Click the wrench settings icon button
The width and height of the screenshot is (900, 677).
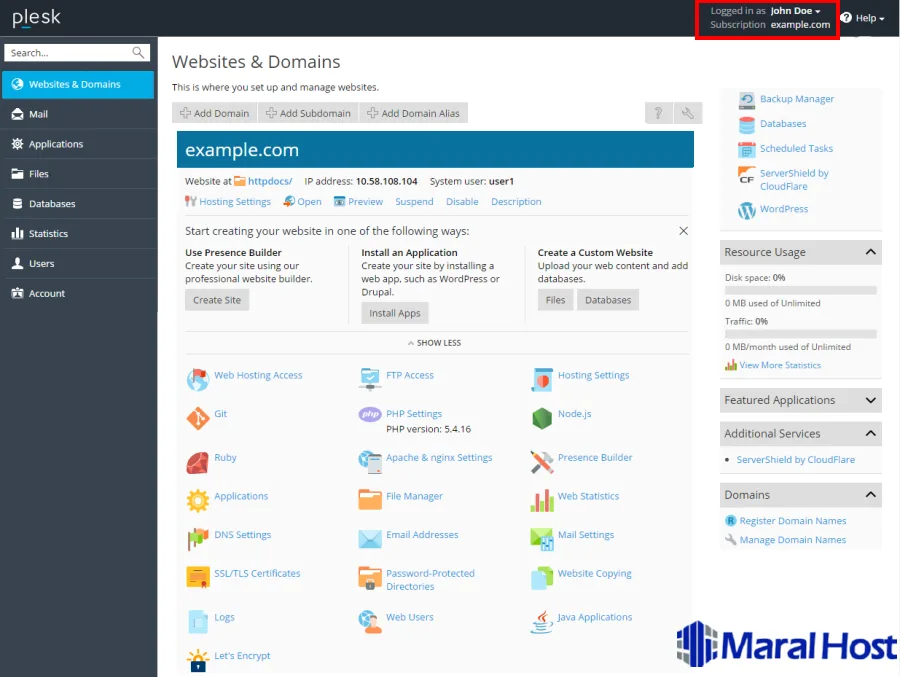coord(688,113)
